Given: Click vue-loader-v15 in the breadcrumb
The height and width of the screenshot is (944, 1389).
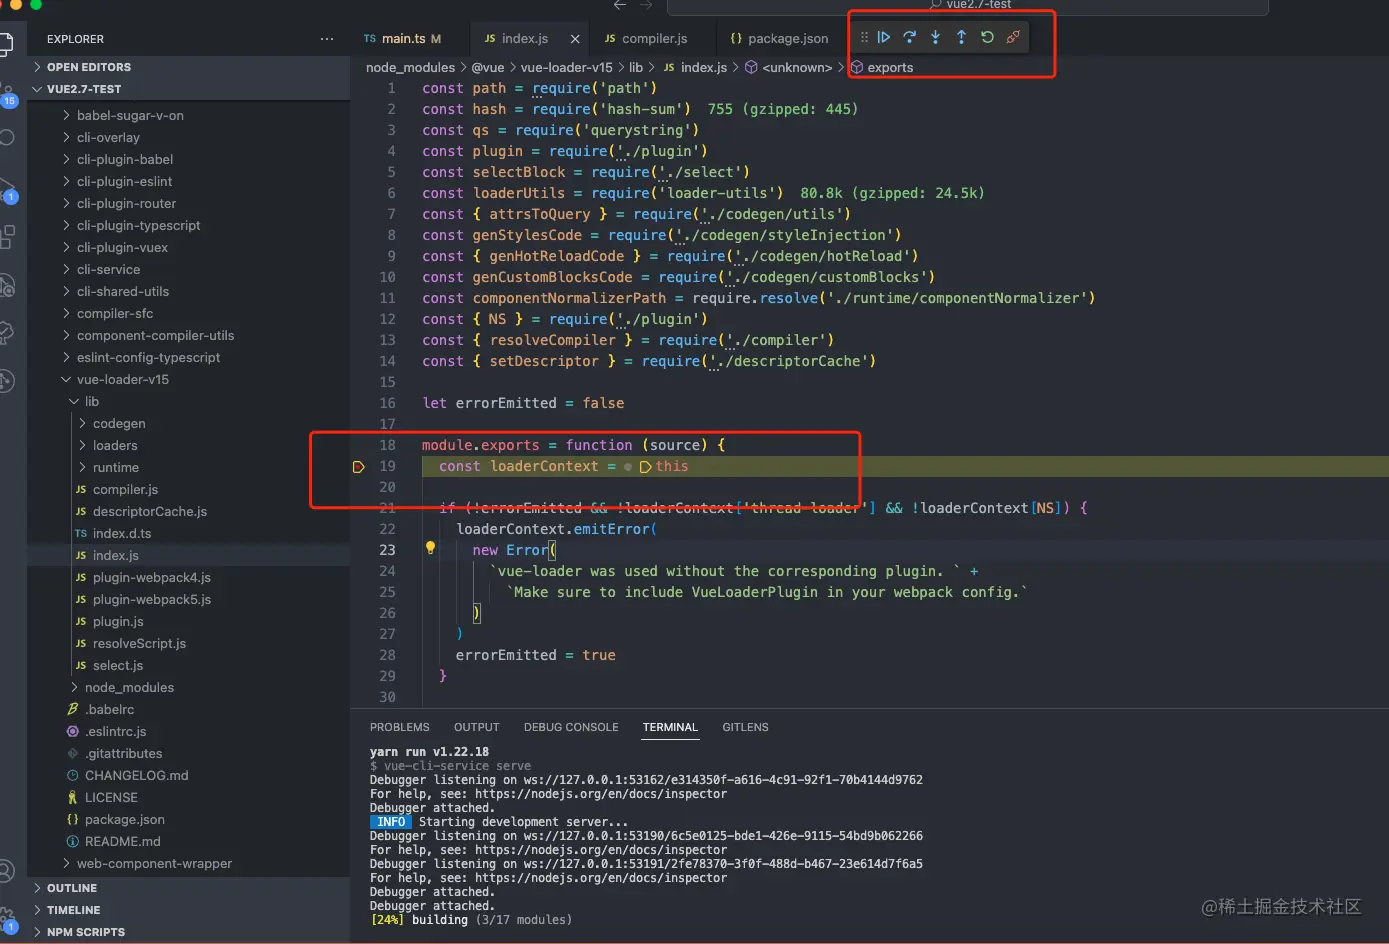Looking at the screenshot, I should pyautogui.click(x=566, y=67).
